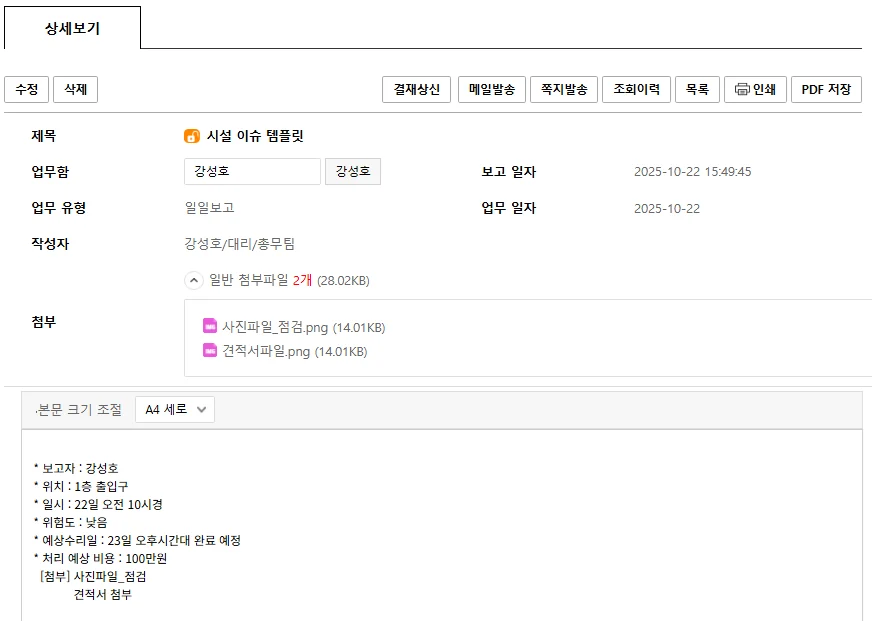Click the 업무함 text field containing 강성호
The image size is (872, 621).
252,172
